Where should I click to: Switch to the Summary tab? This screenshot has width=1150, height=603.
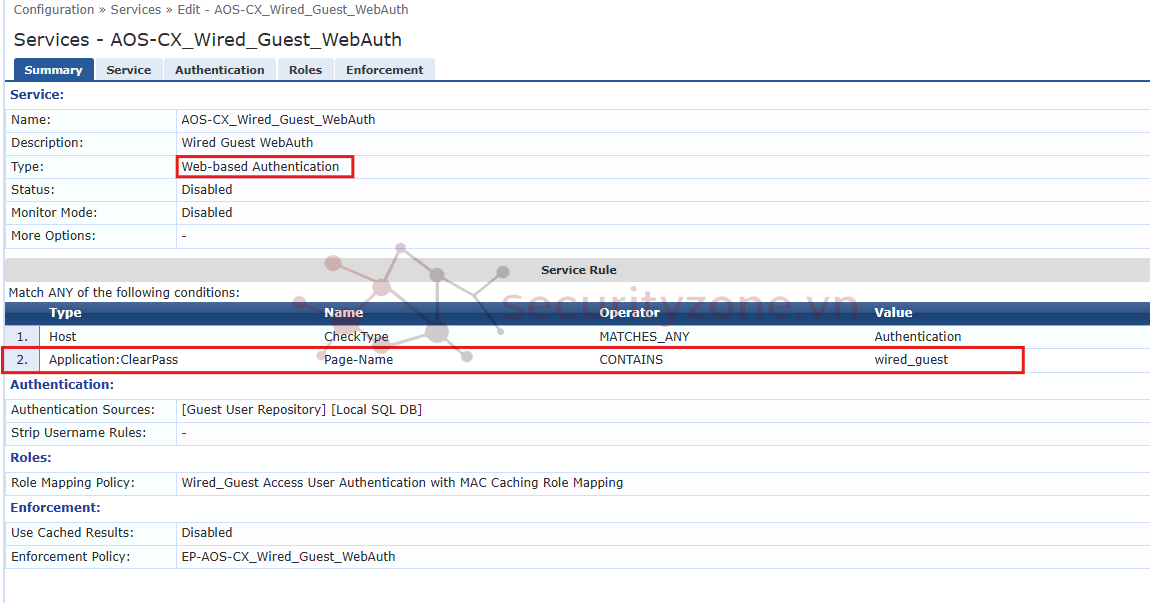coord(53,70)
